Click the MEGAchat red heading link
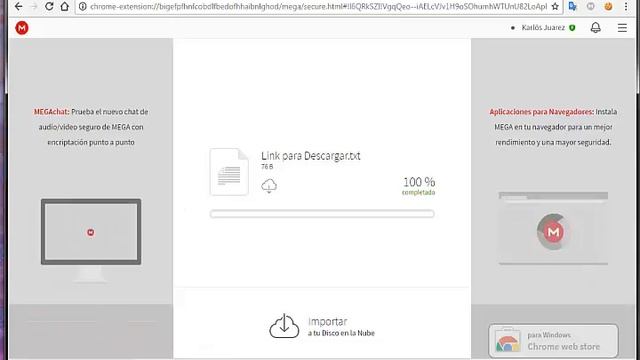 (x=51, y=112)
